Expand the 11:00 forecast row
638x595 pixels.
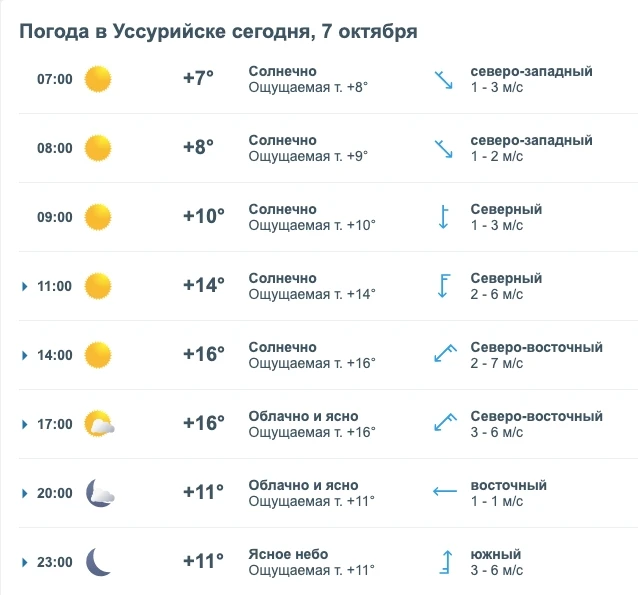pyautogui.click(x=24, y=287)
